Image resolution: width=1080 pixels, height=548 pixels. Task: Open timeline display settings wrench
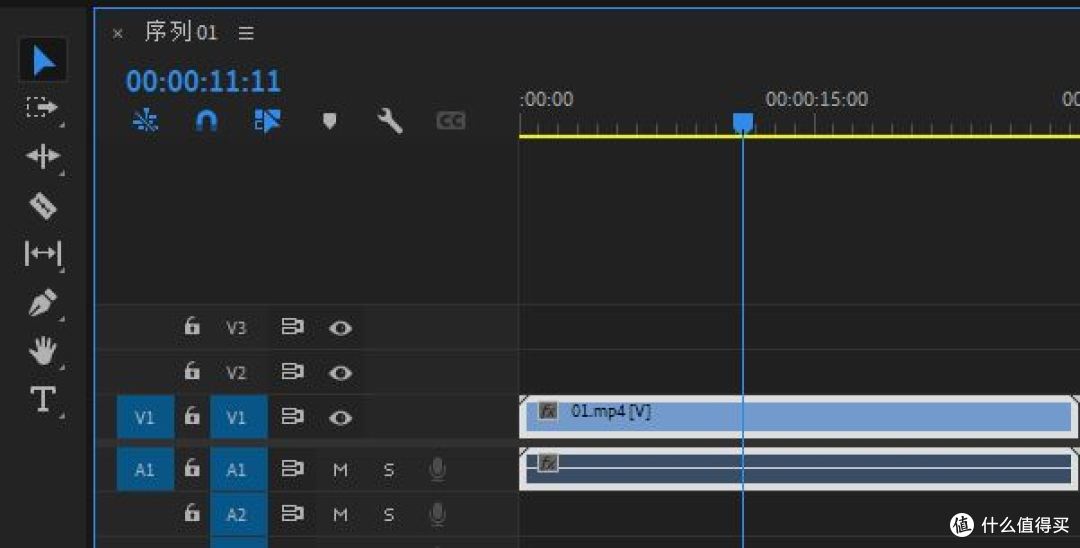389,120
